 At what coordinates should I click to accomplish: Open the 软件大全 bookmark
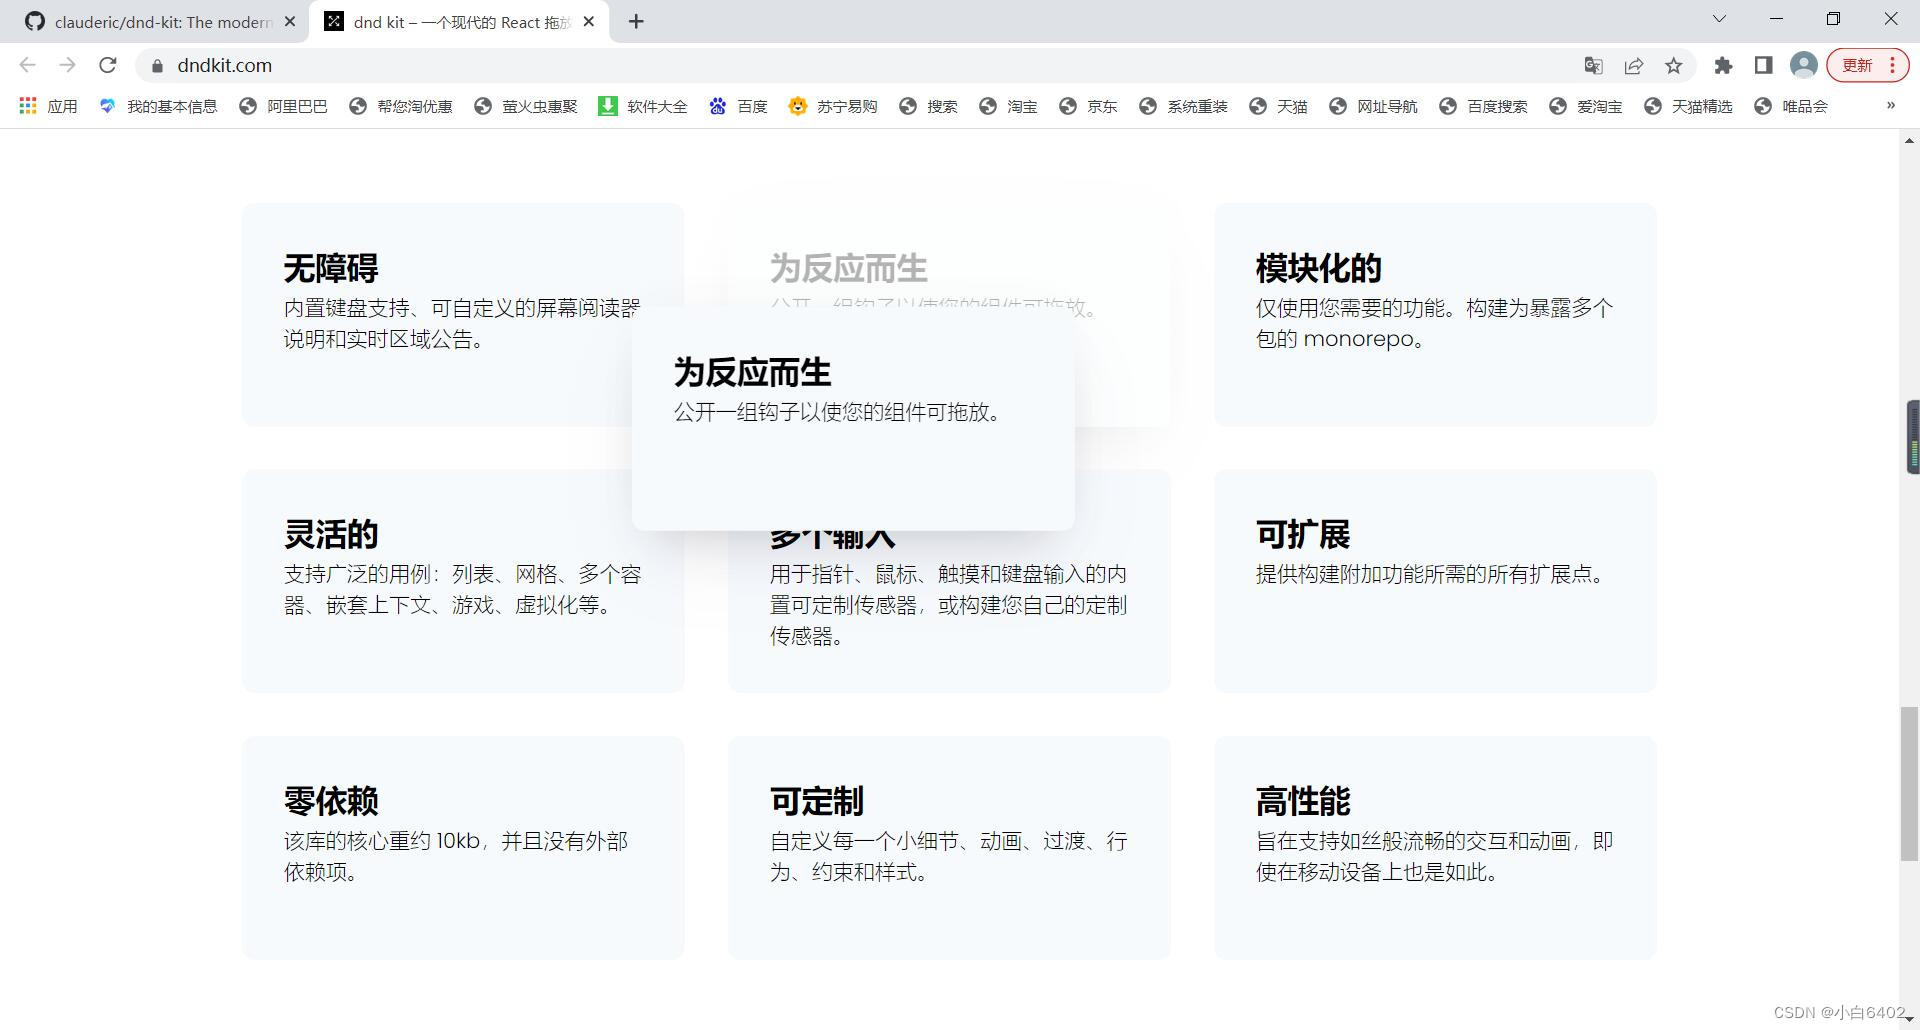click(x=643, y=106)
